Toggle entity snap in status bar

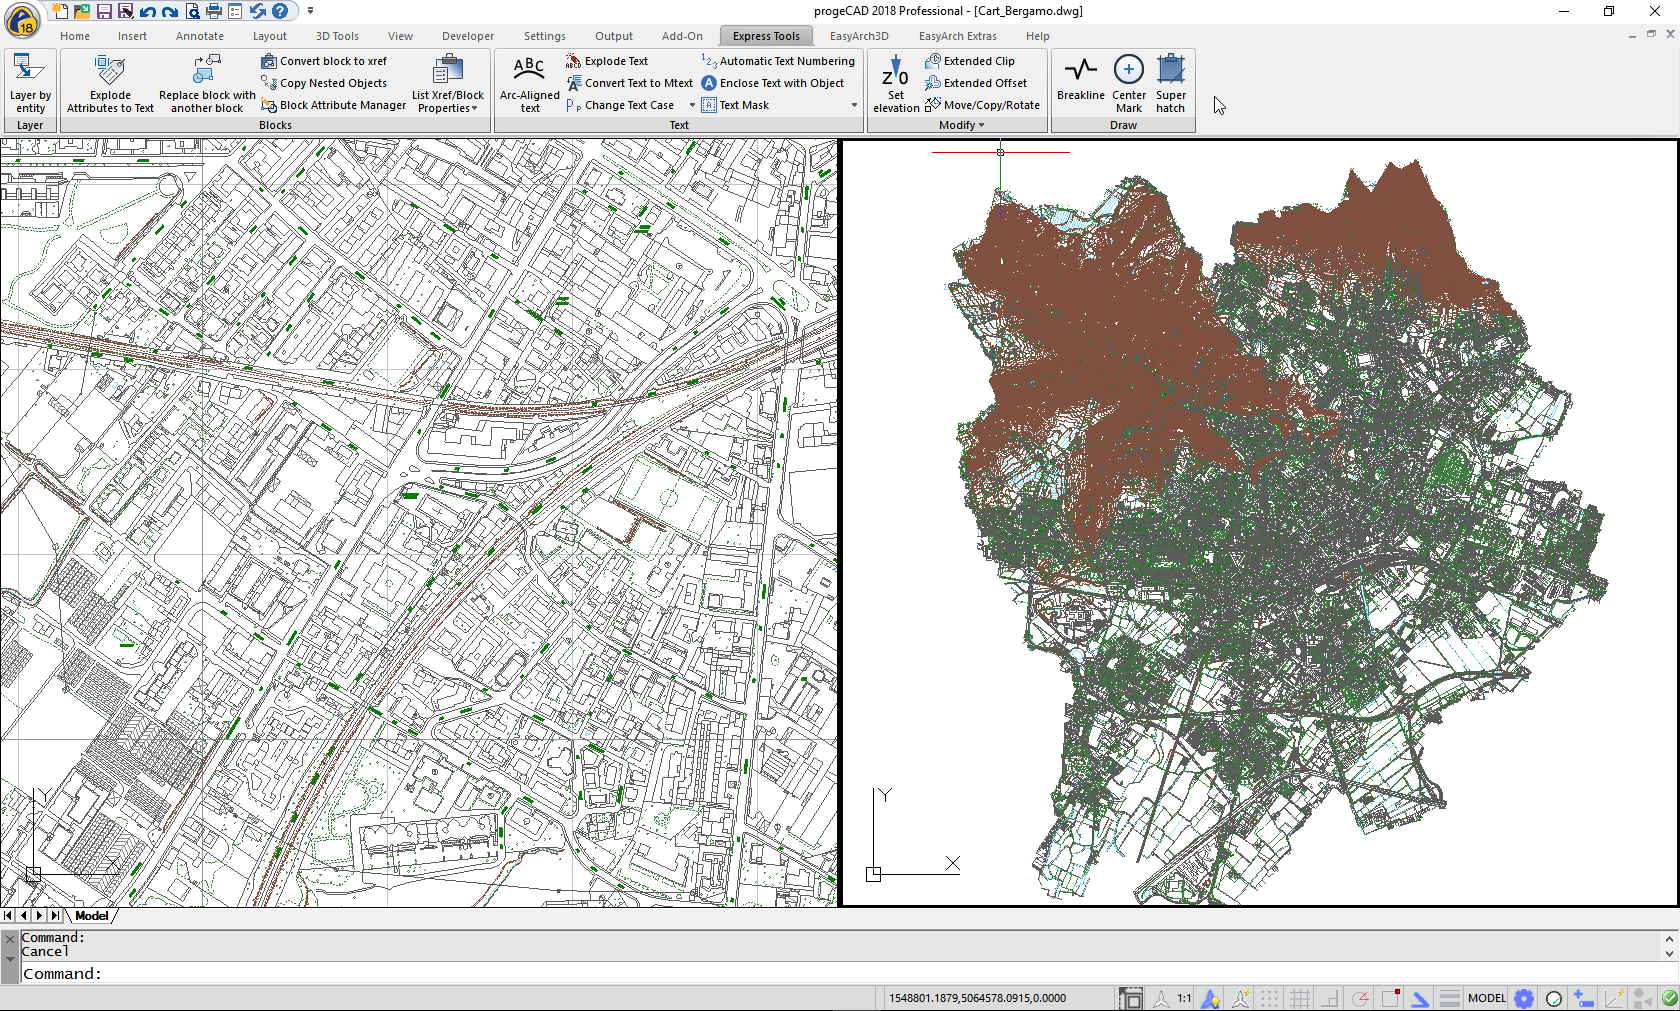(1390, 998)
